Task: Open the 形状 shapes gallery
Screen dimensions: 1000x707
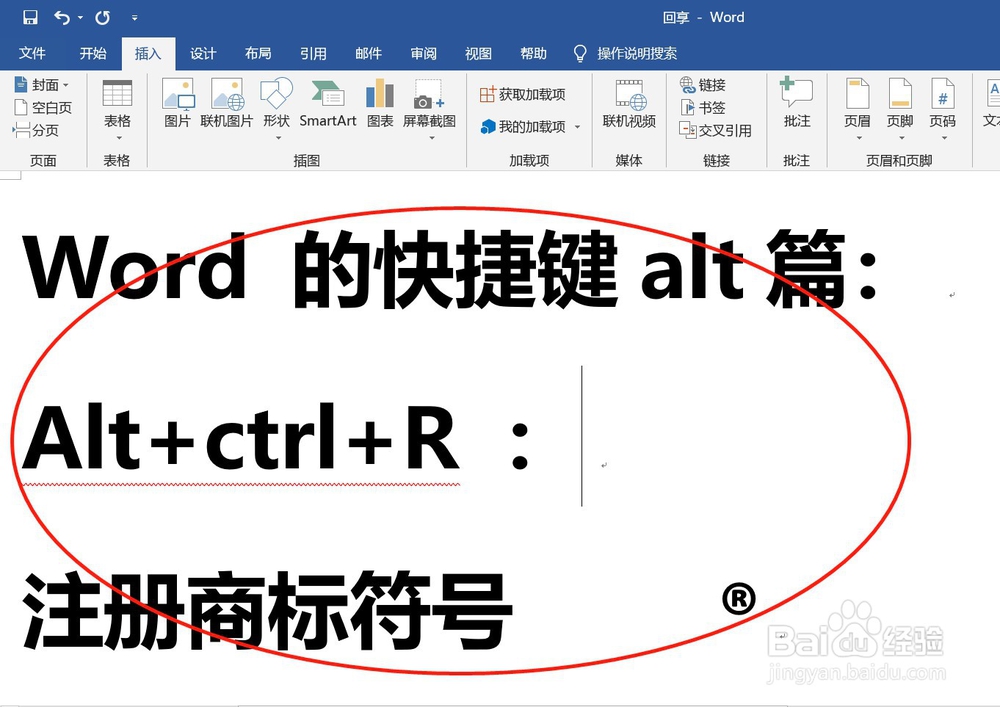Action: tap(277, 108)
